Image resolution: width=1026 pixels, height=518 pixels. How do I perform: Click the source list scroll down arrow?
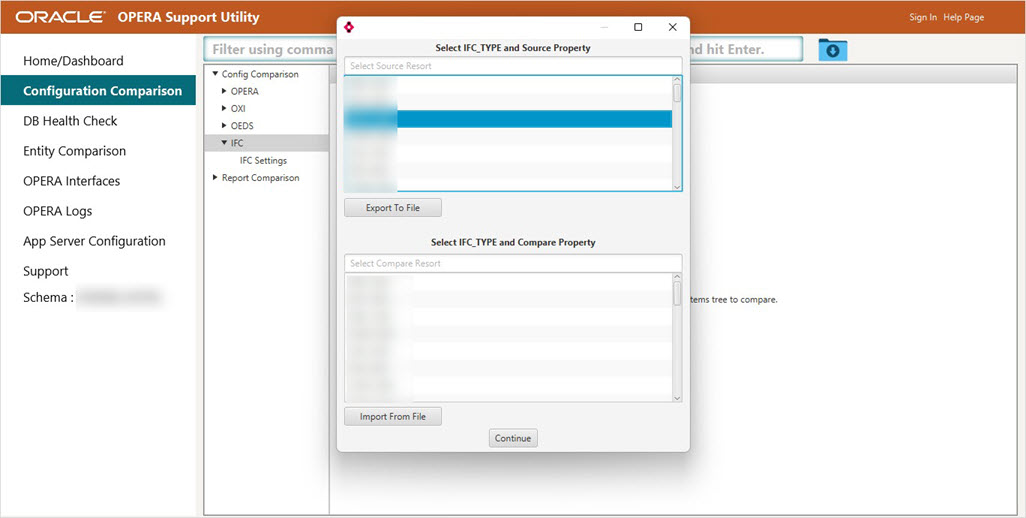(x=677, y=186)
